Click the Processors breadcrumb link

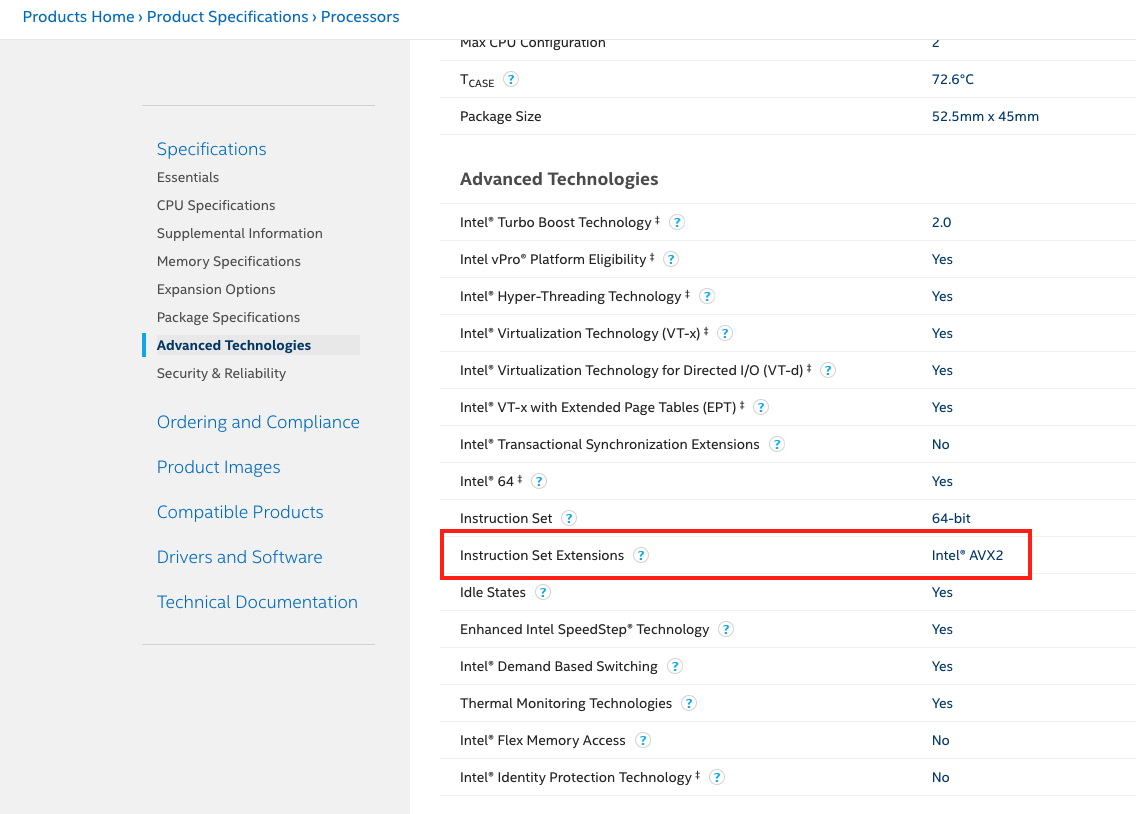click(x=360, y=17)
